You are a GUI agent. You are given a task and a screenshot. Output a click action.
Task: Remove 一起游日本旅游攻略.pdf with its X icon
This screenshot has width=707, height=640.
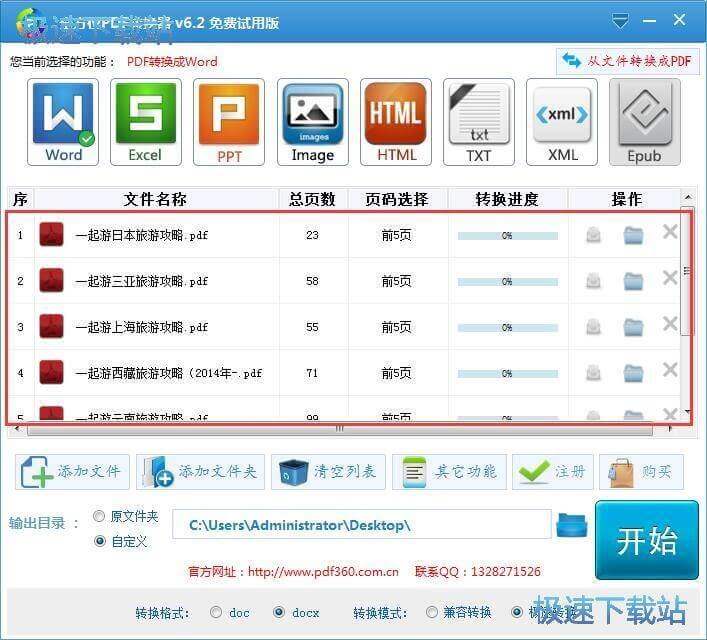click(x=670, y=232)
